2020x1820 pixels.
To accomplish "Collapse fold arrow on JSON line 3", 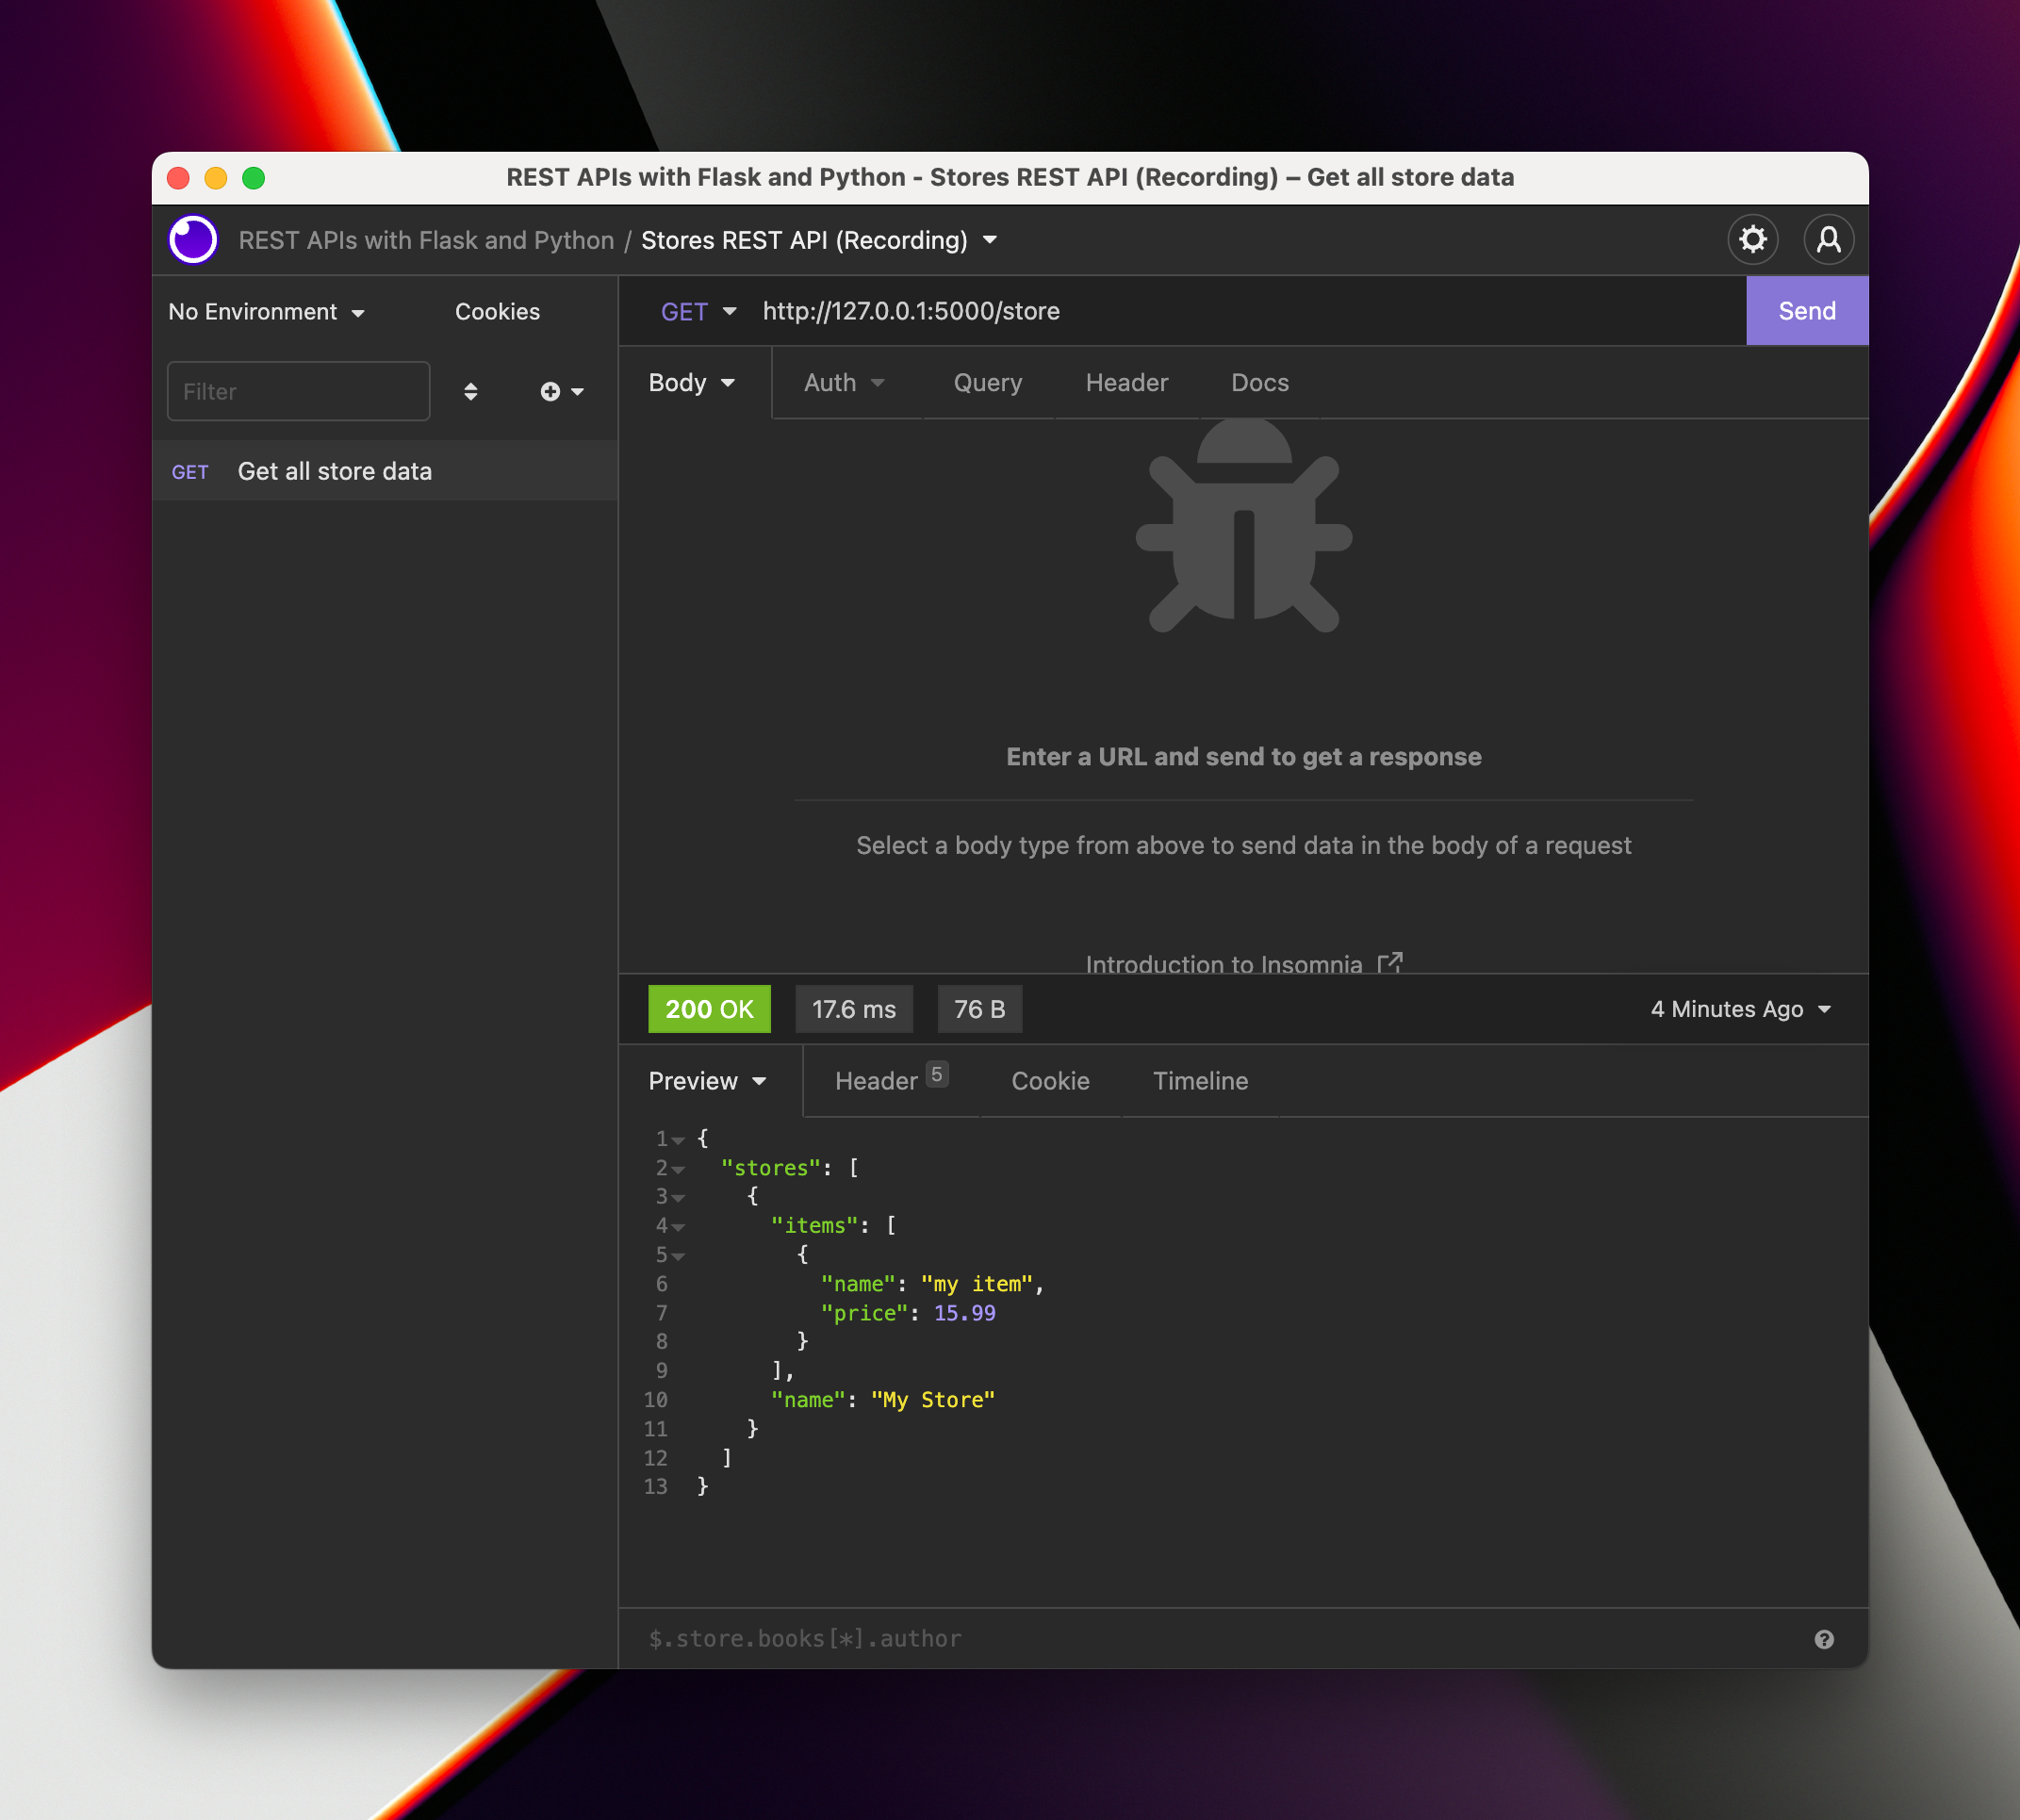I will point(678,1198).
